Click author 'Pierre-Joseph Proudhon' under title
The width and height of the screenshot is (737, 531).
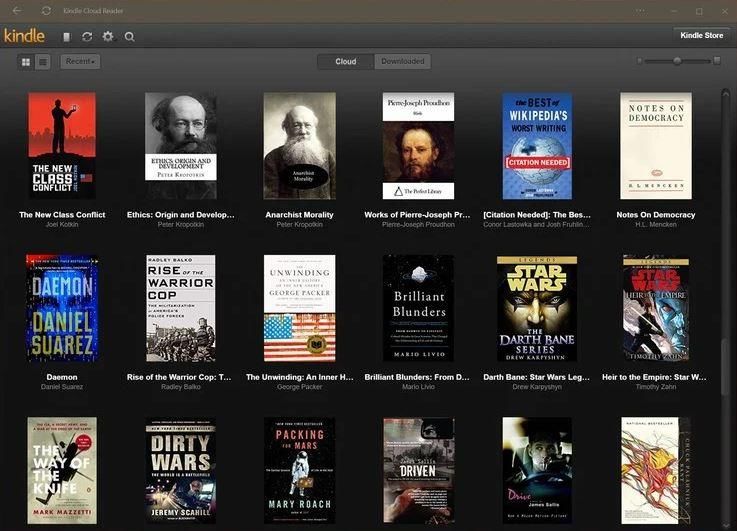pos(418,225)
